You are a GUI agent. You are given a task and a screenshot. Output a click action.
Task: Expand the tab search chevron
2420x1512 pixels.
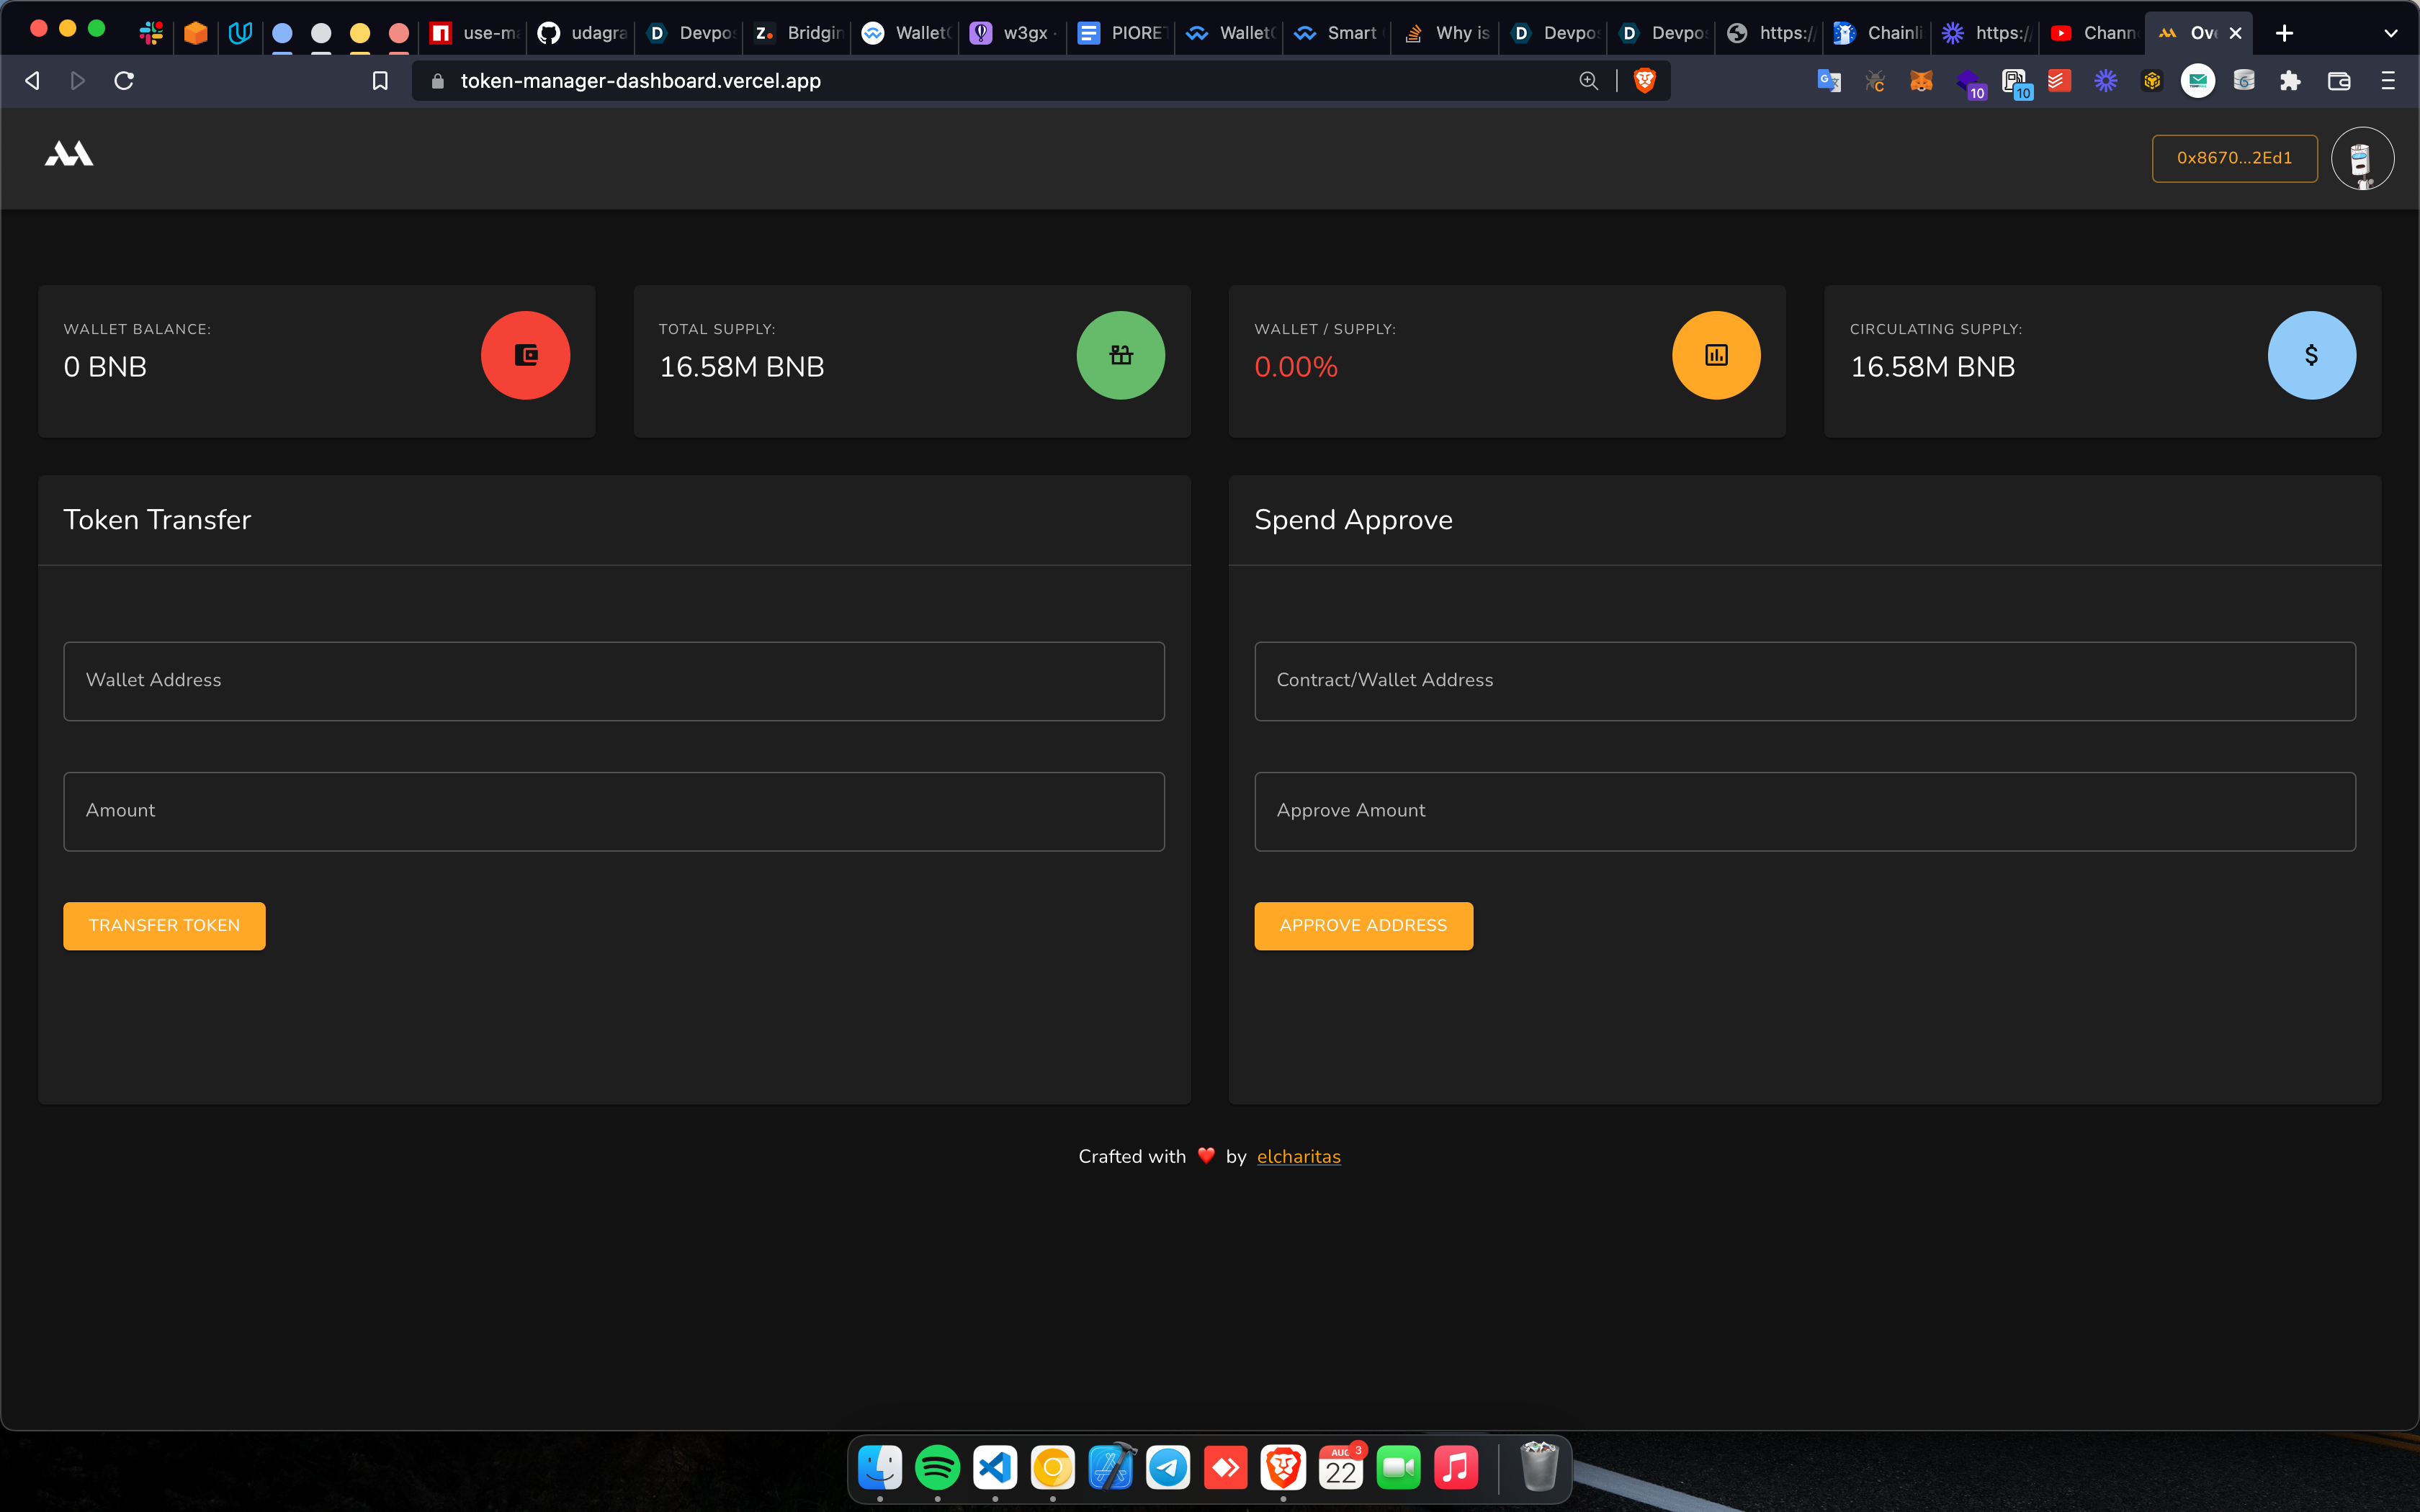click(x=2391, y=33)
